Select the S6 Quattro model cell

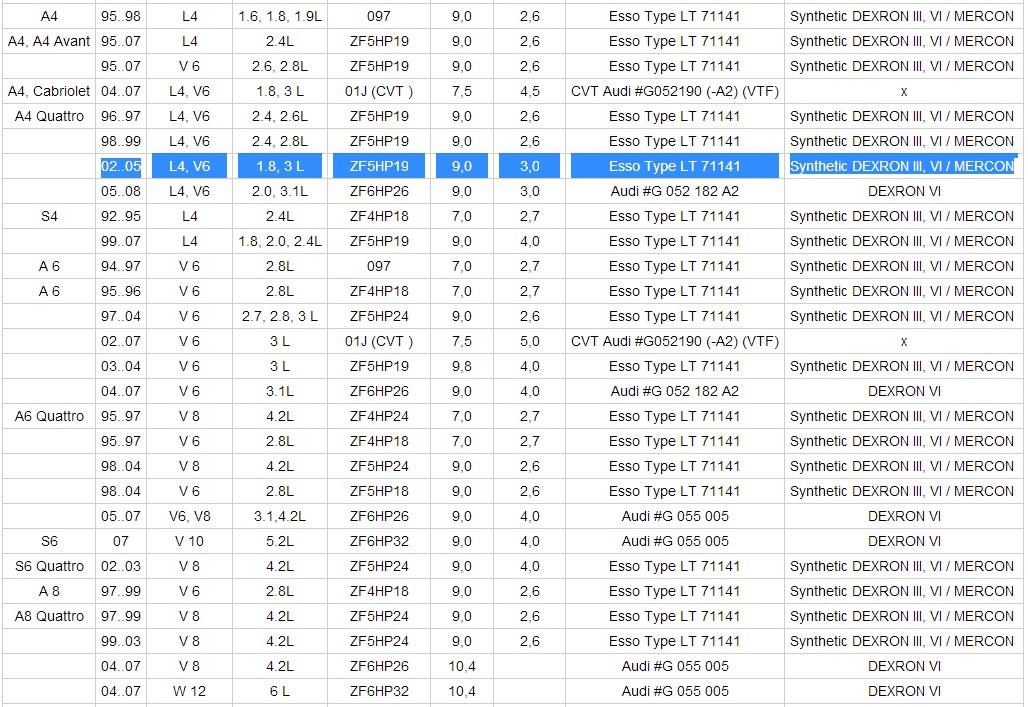click(49, 566)
